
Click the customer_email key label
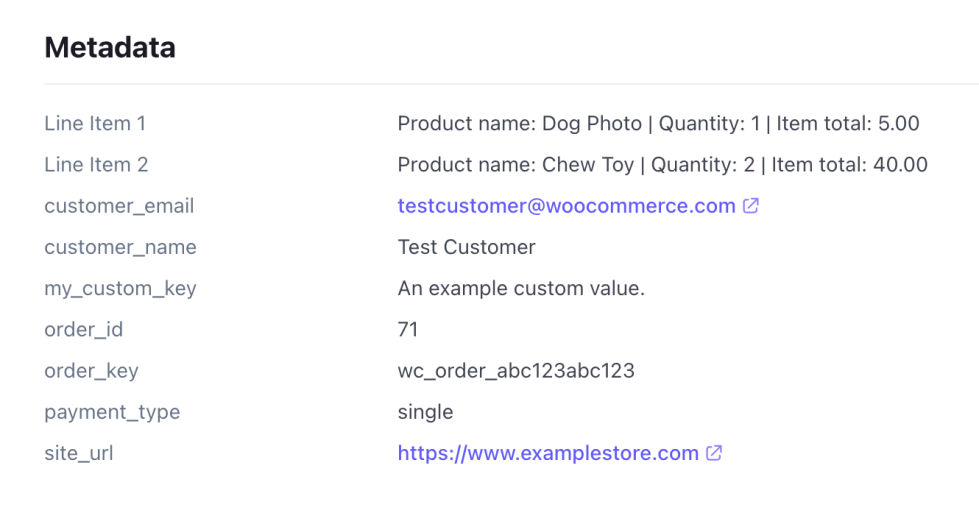(119, 206)
